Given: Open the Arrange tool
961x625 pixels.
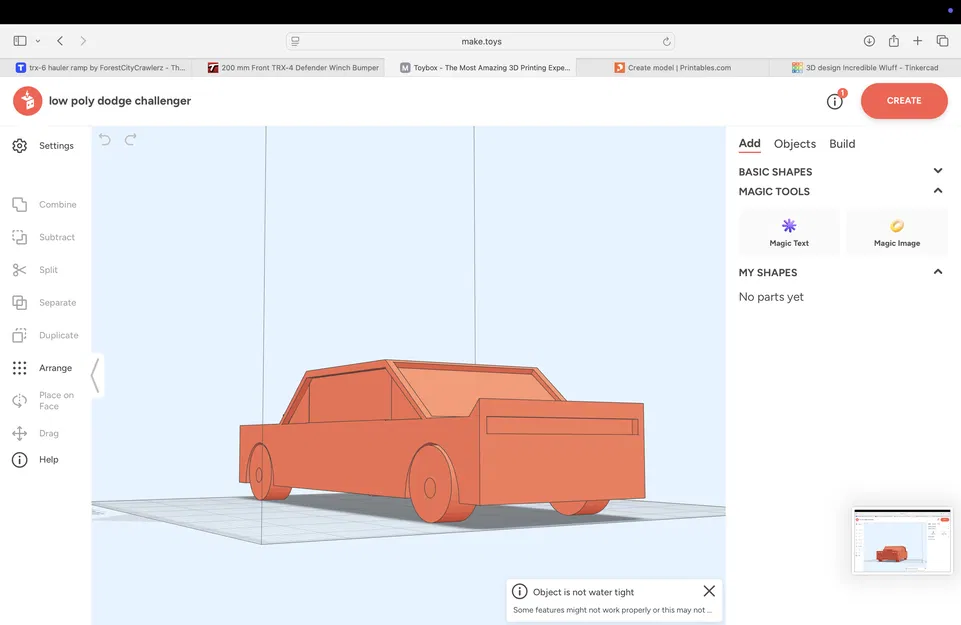Looking at the screenshot, I should 47,367.
